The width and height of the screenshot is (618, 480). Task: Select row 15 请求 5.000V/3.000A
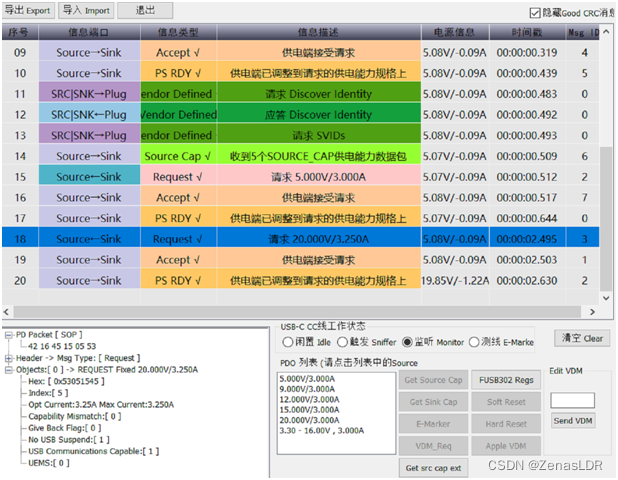(300, 177)
